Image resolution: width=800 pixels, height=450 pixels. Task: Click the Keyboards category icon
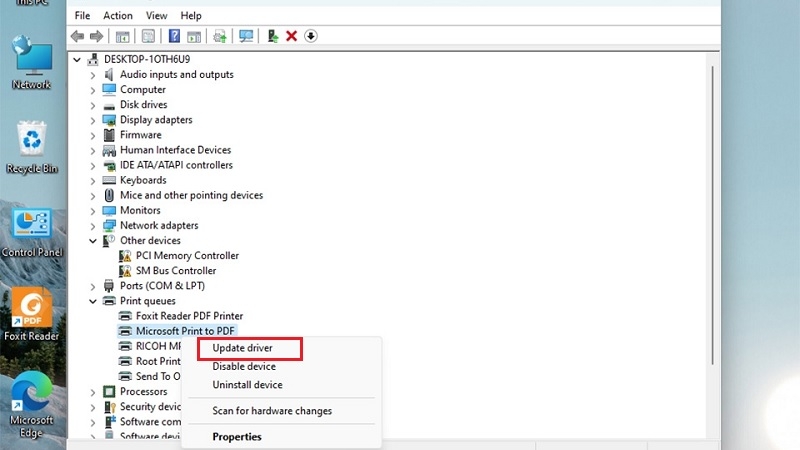coord(109,180)
